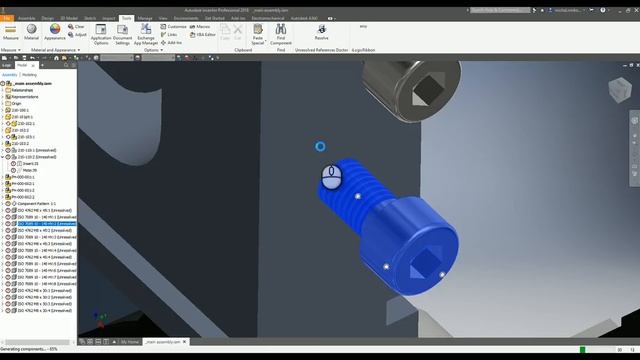
Task: Select ISO 4762 M8 x 30:4 (Unresolved)
Action: [44, 311]
